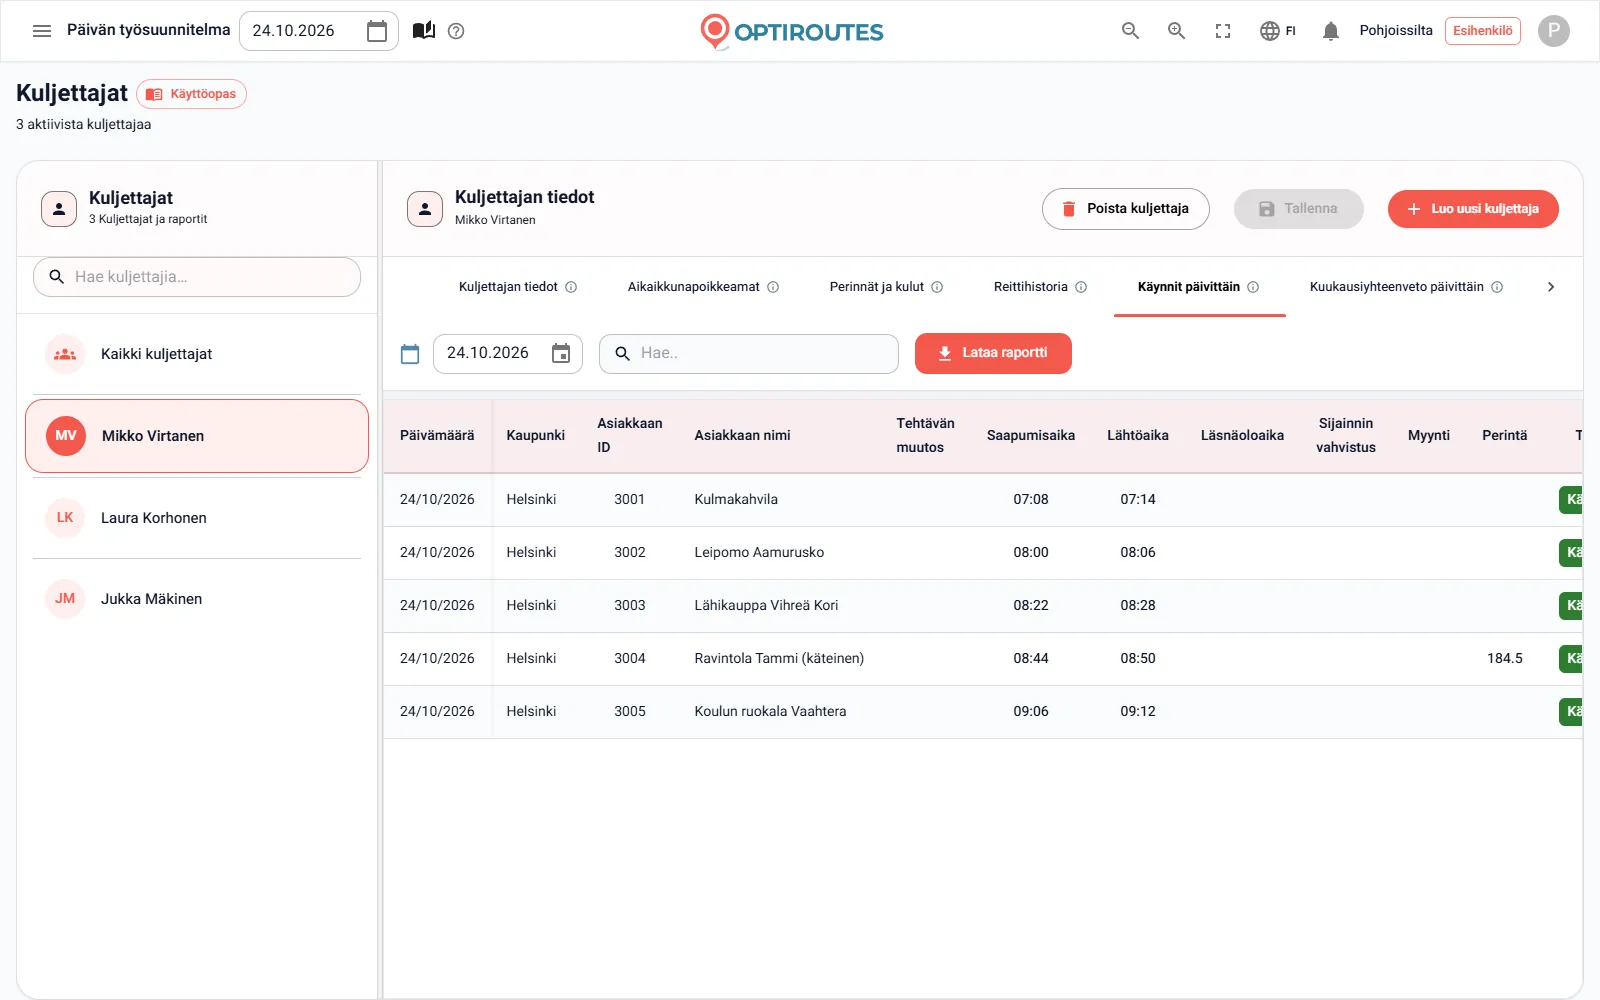
Task: Open the help question mark icon
Action: click(x=456, y=31)
